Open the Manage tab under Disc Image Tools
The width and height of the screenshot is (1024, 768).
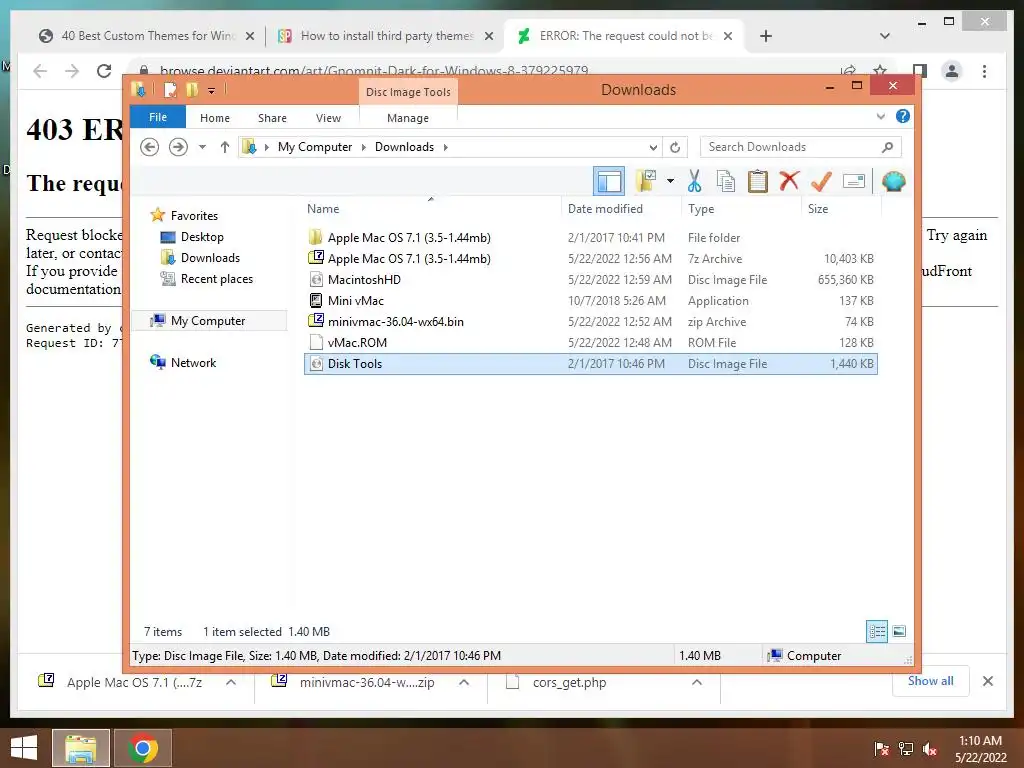click(x=408, y=118)
